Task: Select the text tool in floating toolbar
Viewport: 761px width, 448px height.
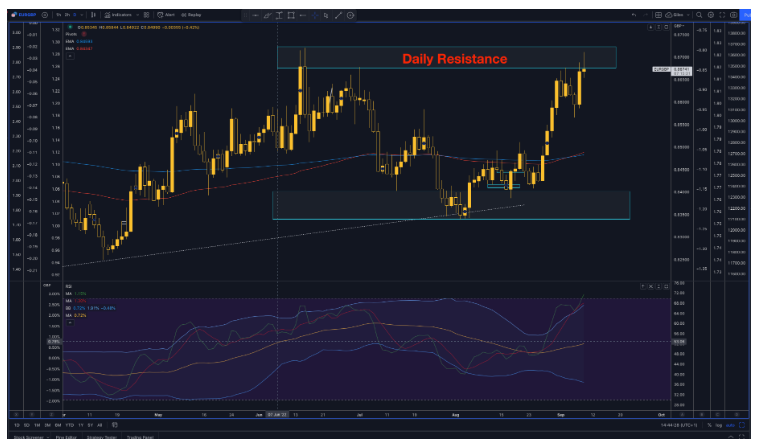Action: 279,15
